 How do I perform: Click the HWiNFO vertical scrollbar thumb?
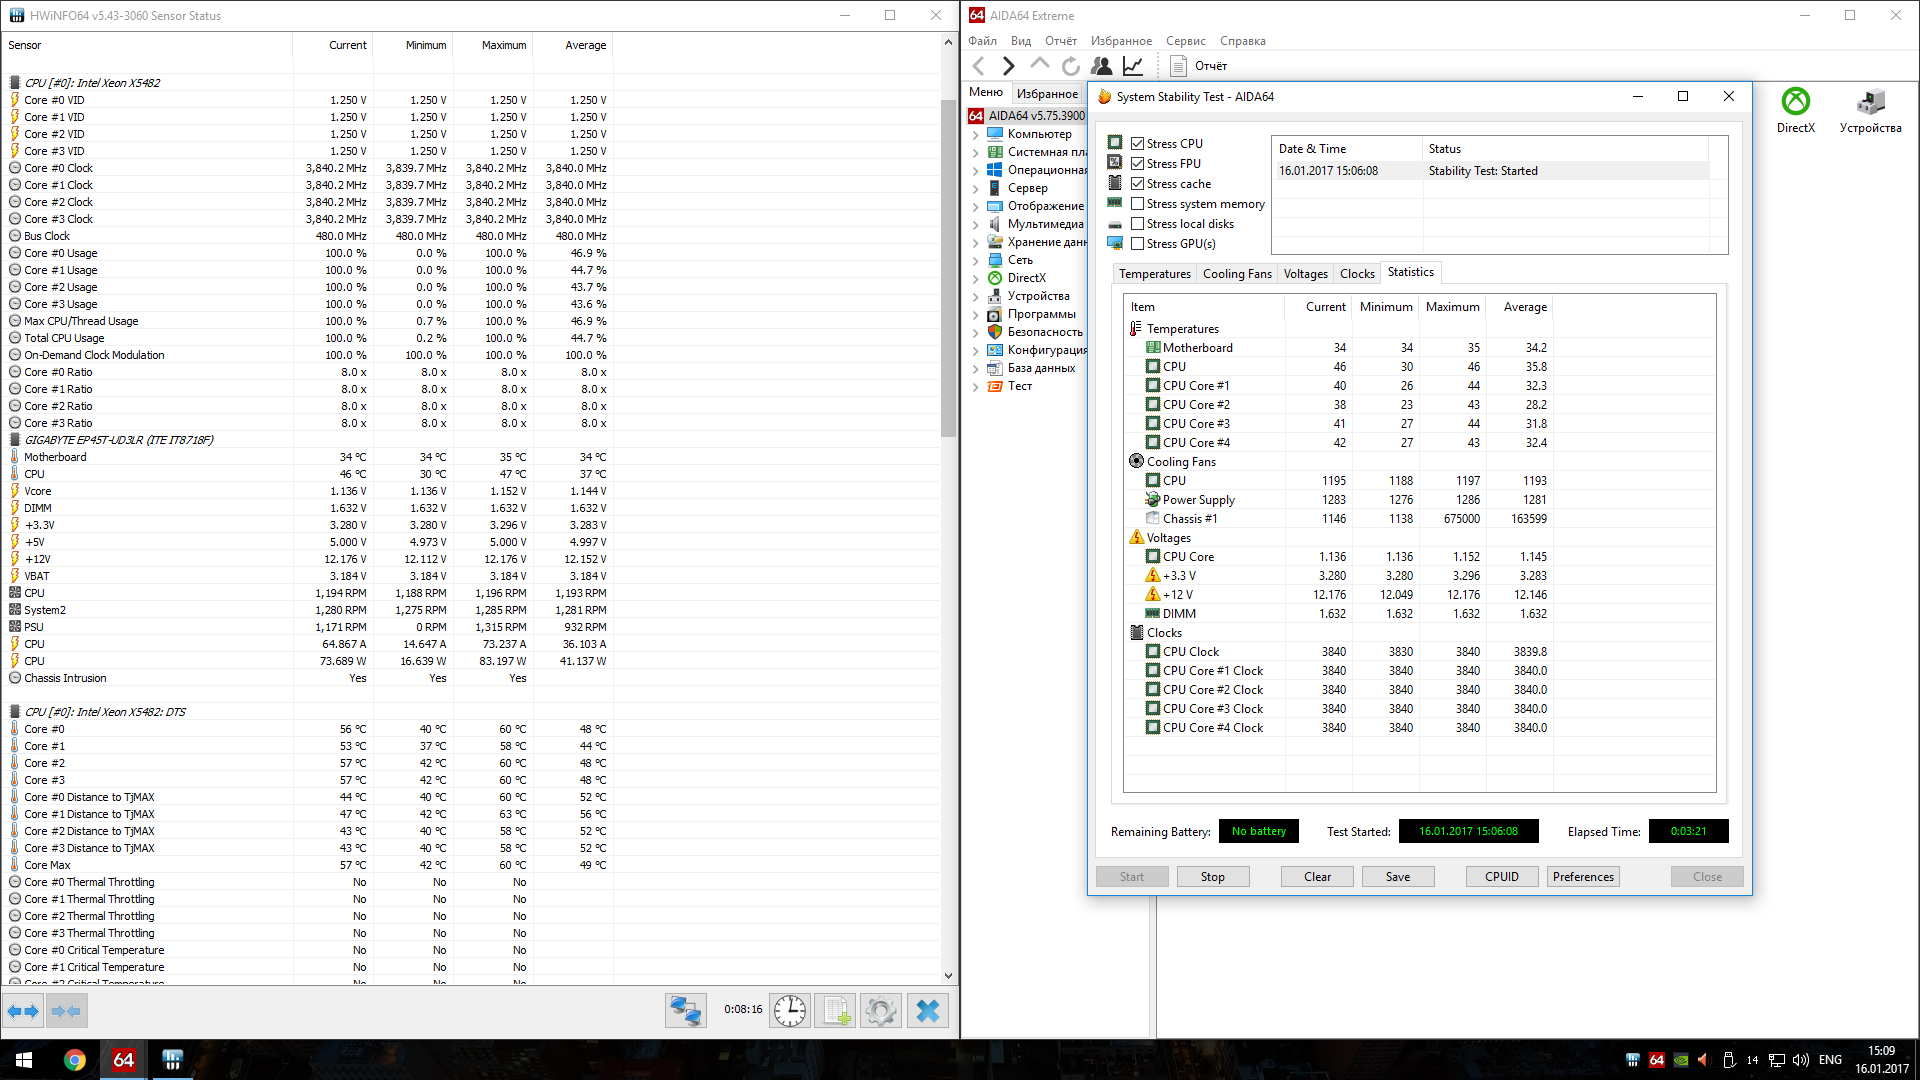(948, 268)
